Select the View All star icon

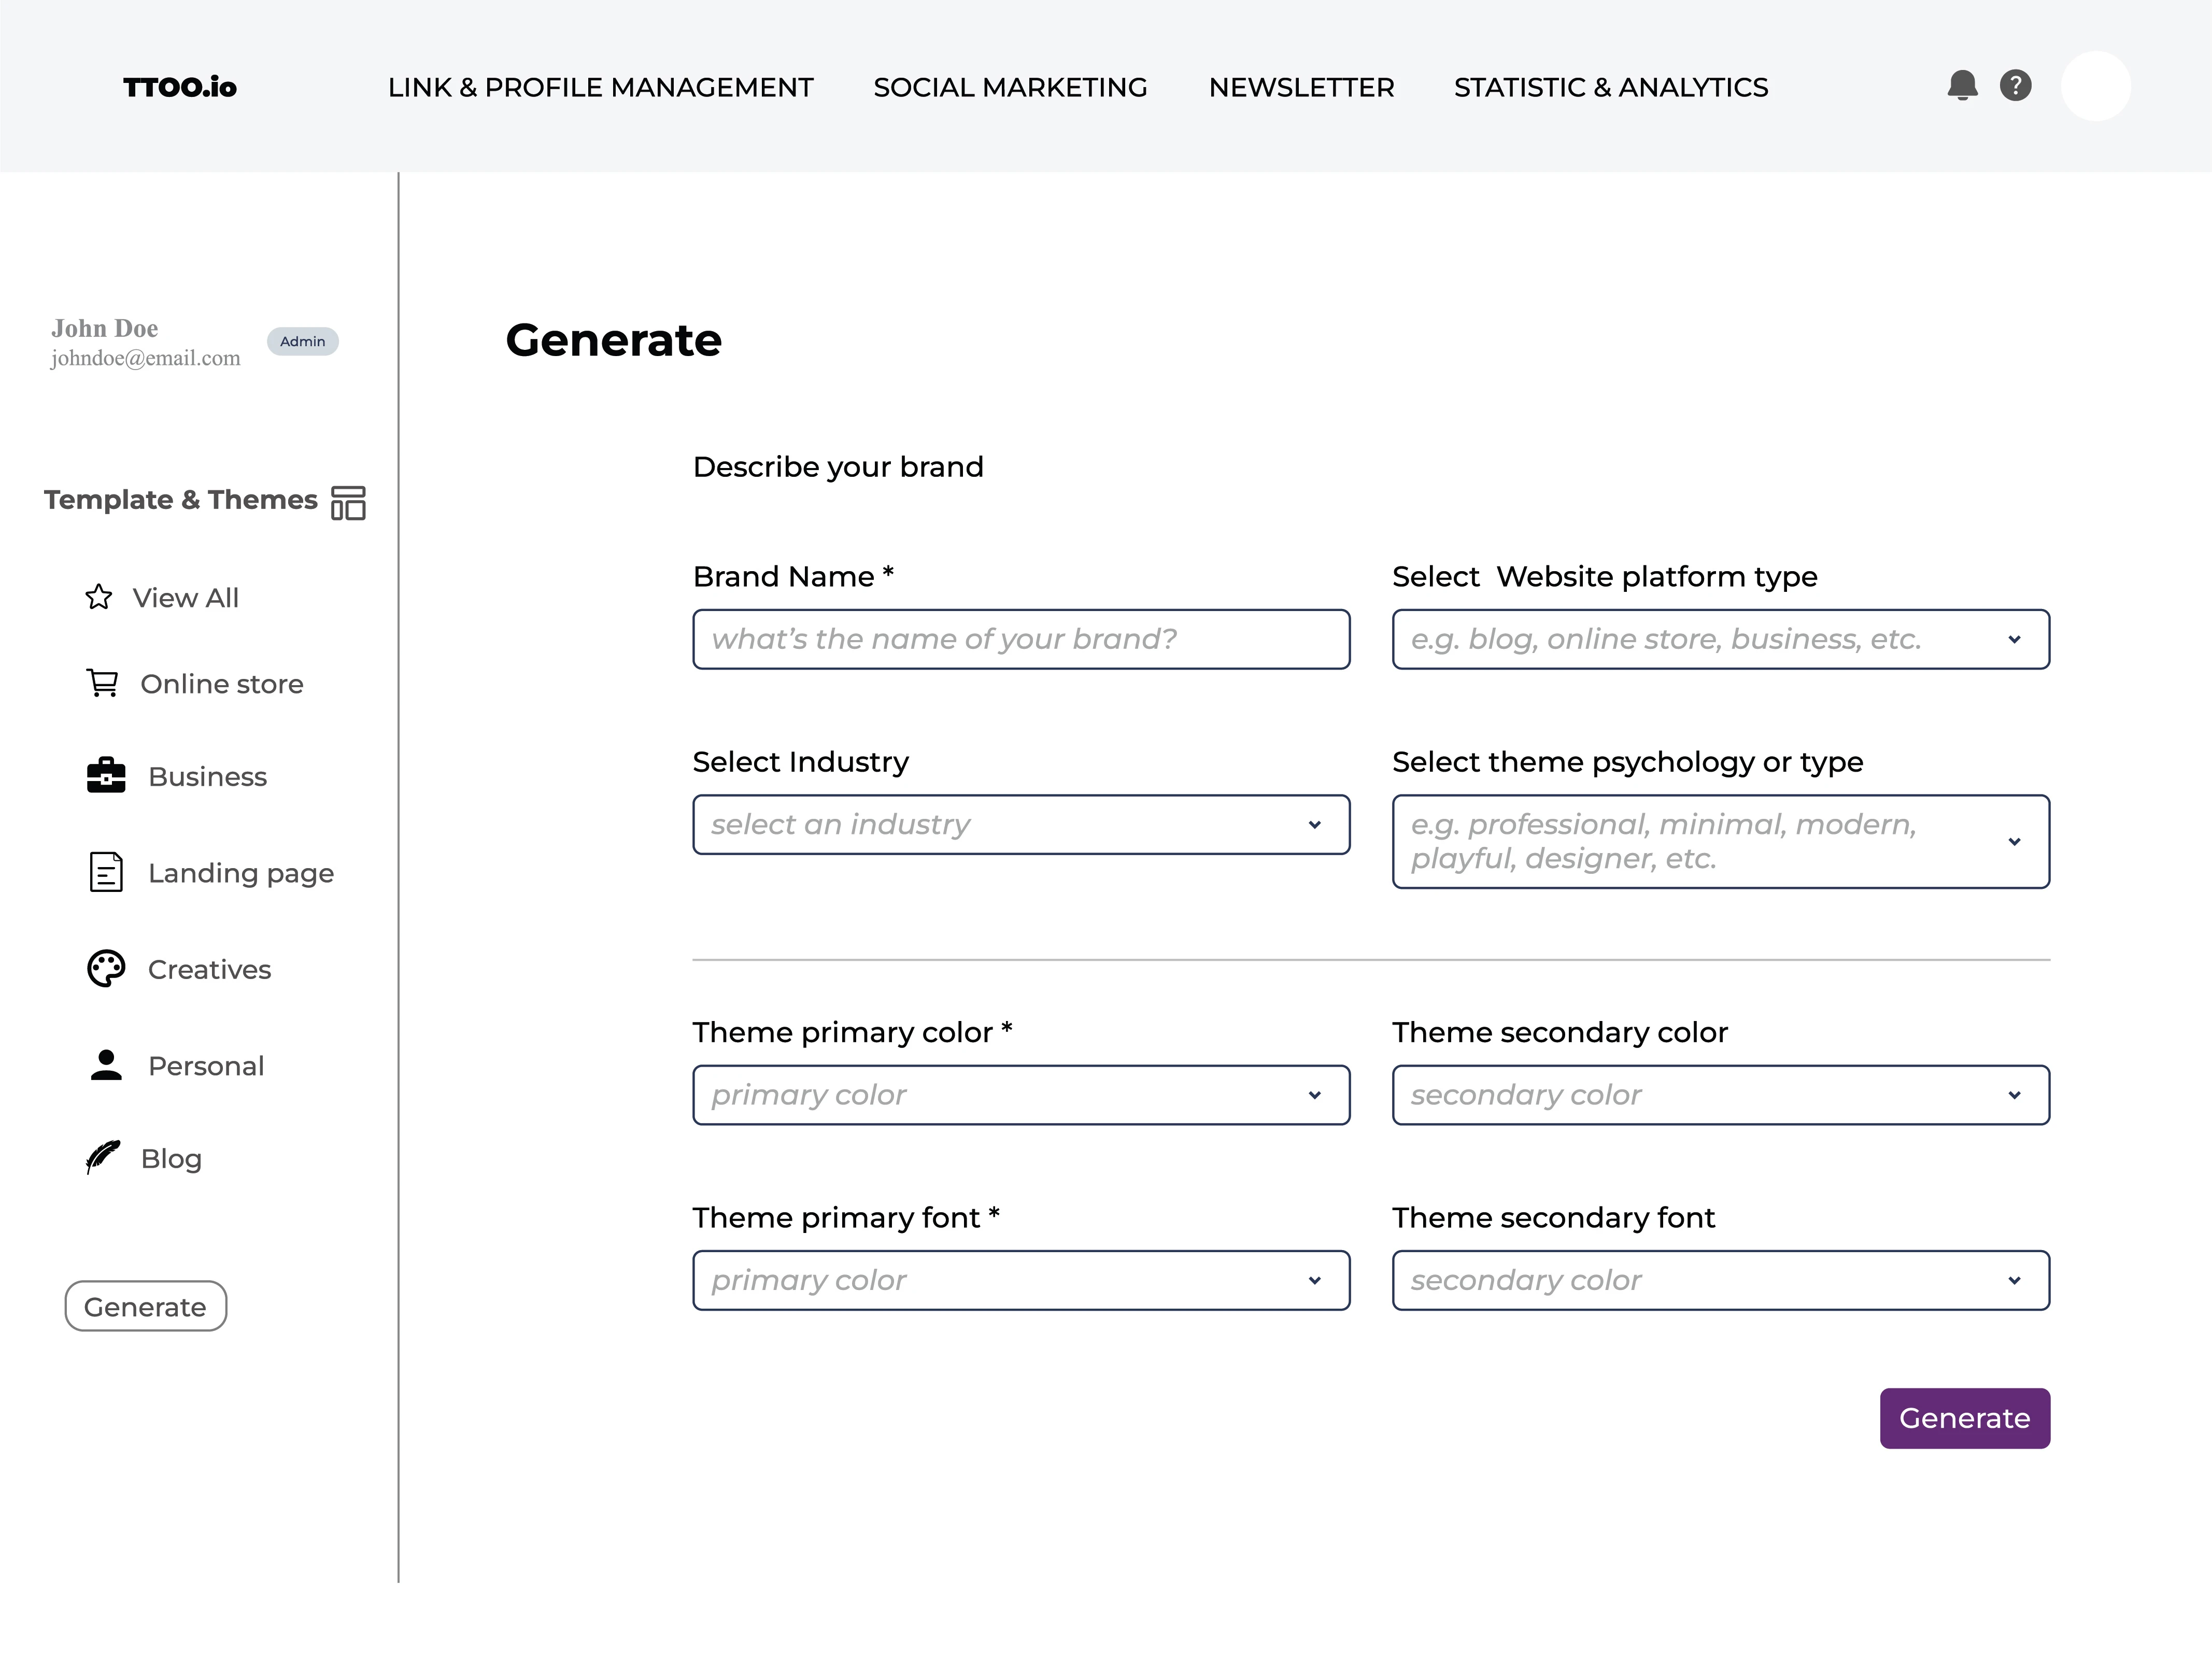tap(99, 597)
